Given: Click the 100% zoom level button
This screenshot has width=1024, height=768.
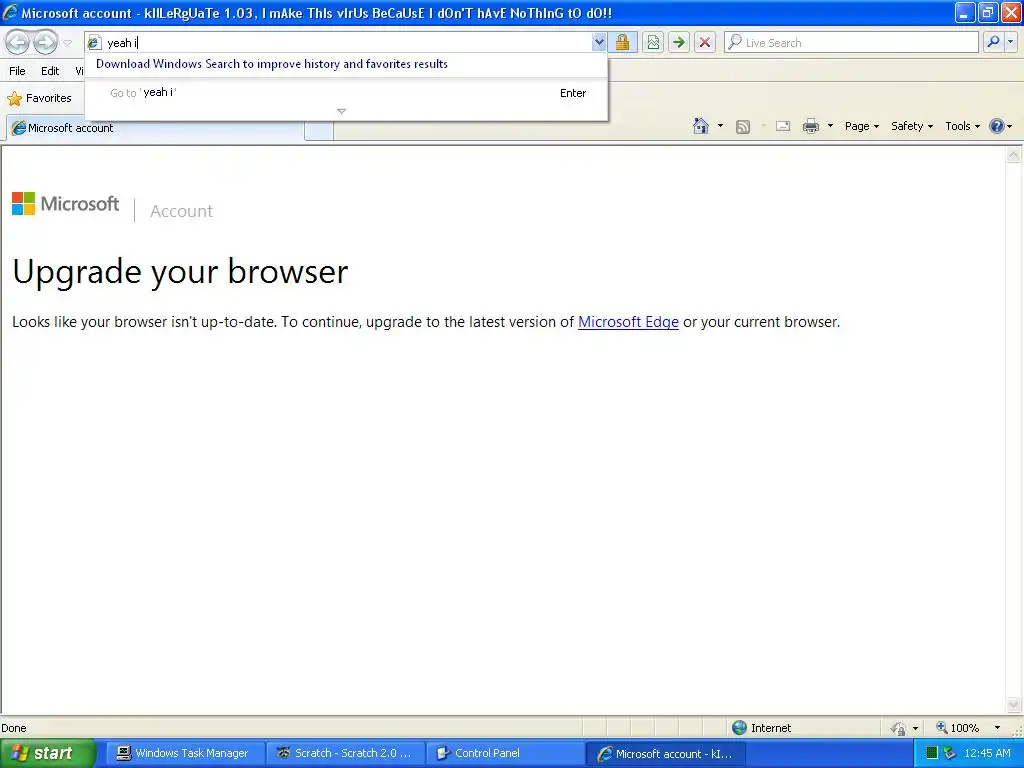Looking at the screenshot, I should 958,728.
